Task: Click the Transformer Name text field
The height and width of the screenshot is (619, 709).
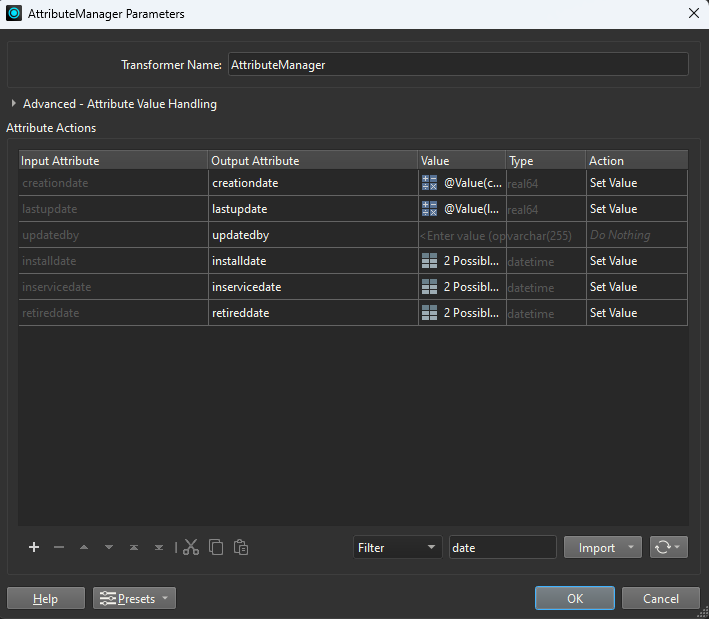Action: (458, 64)
